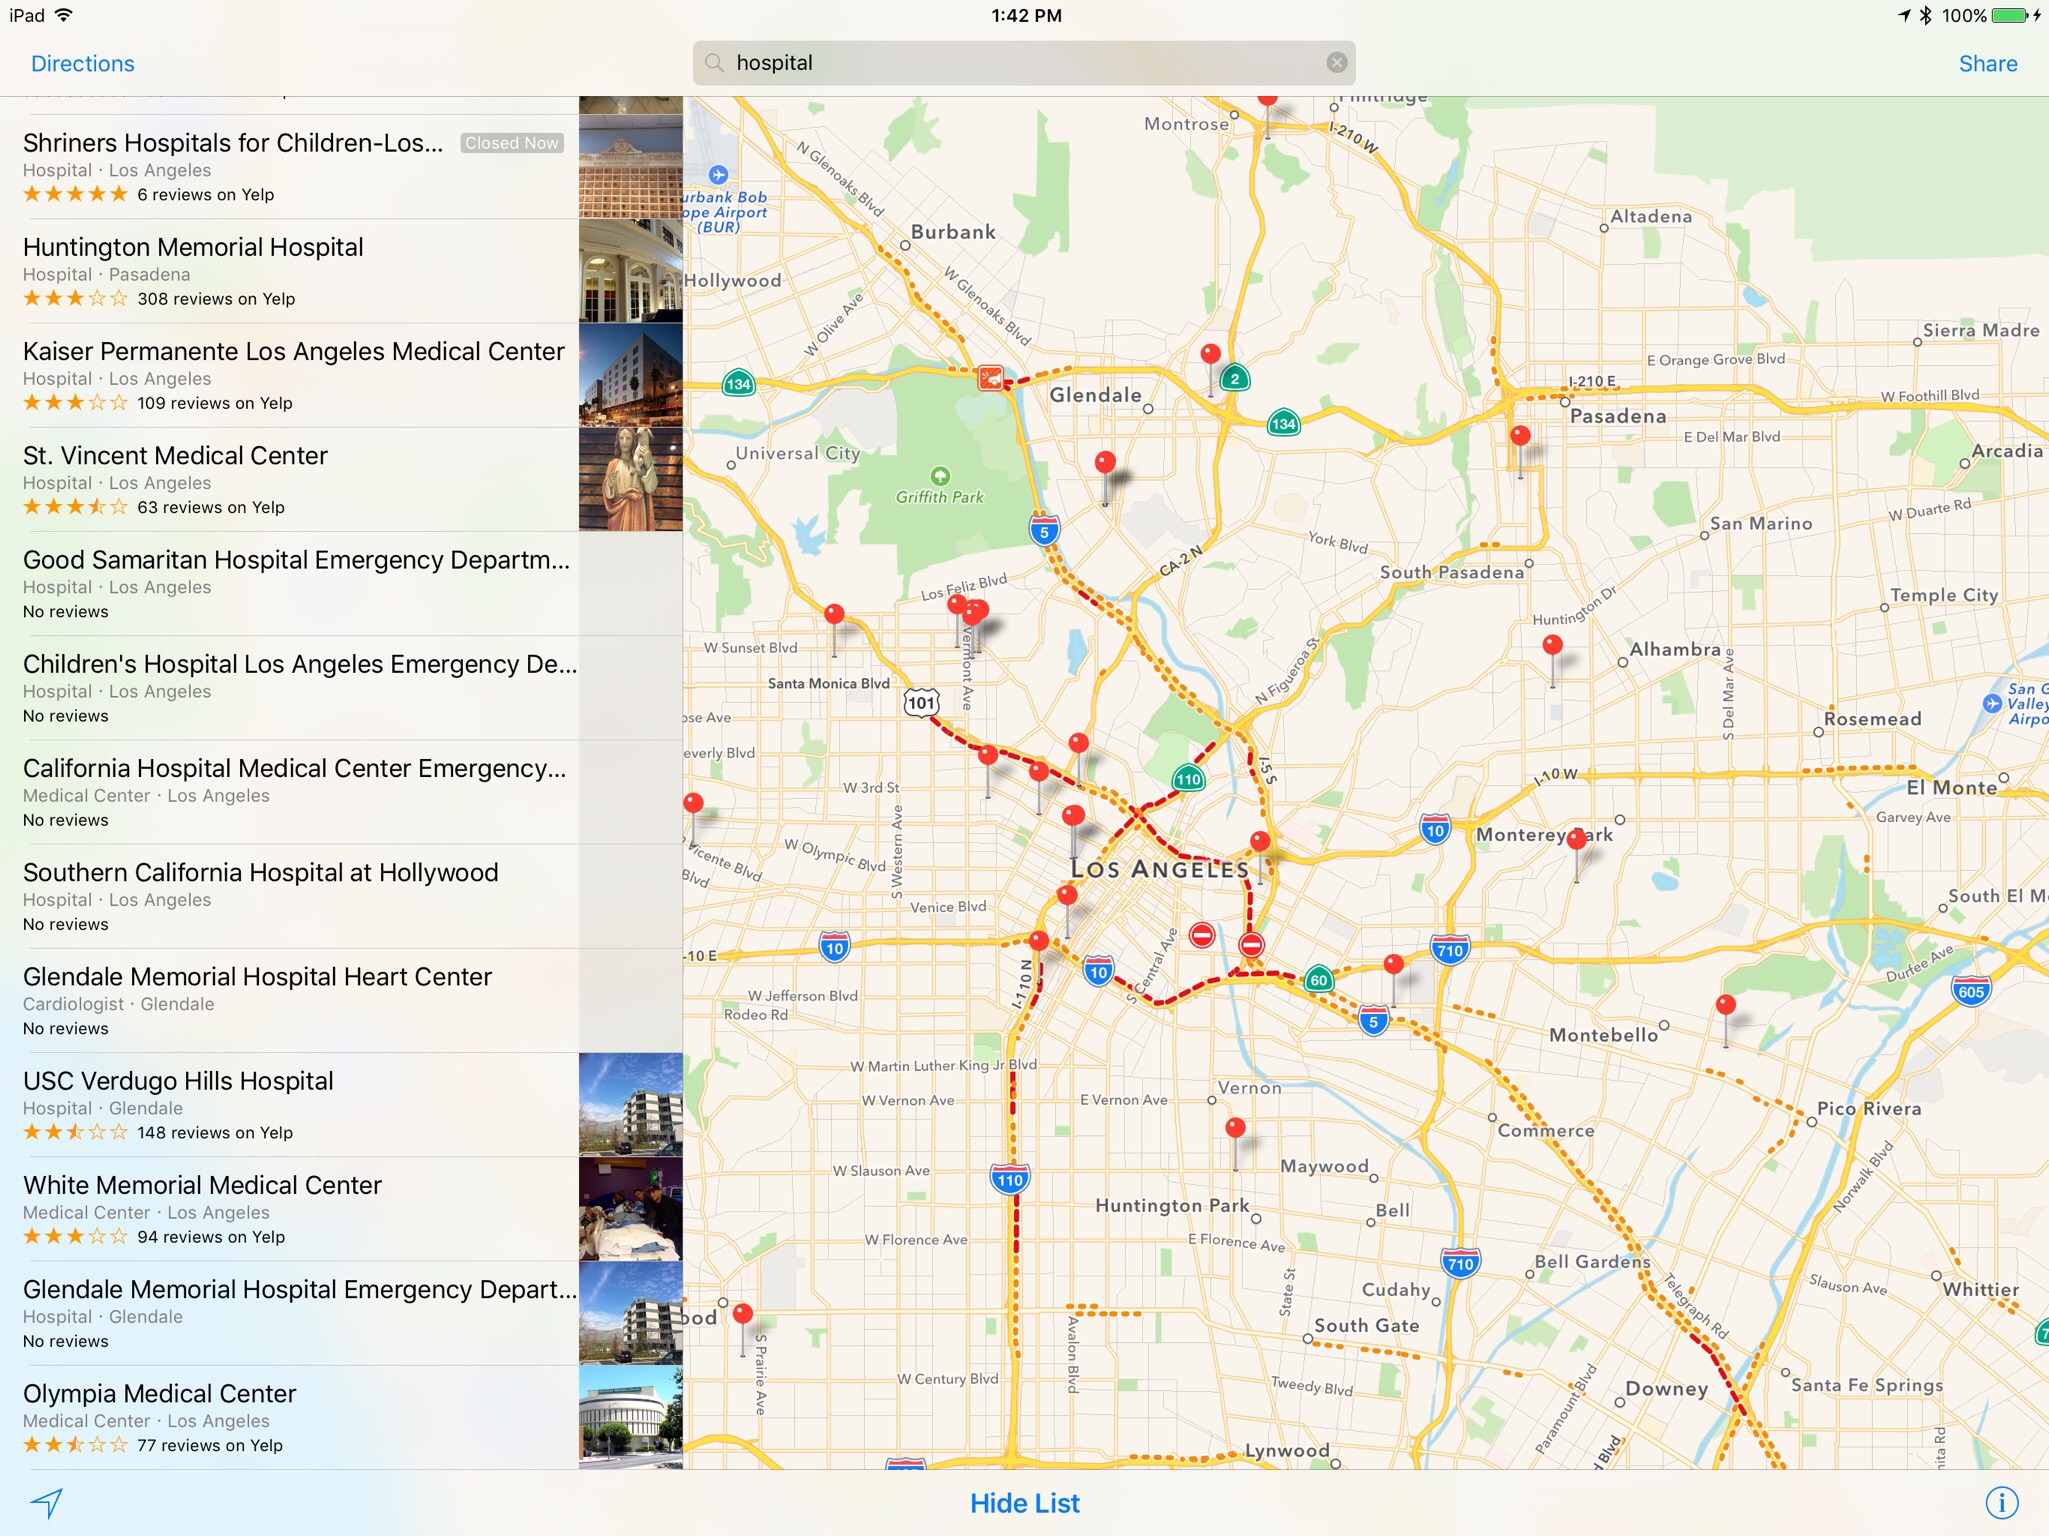The width and height of the screenshot is (2049, 1536).
Task: Tap the road closure icon on I-10
Action: 1251,944
